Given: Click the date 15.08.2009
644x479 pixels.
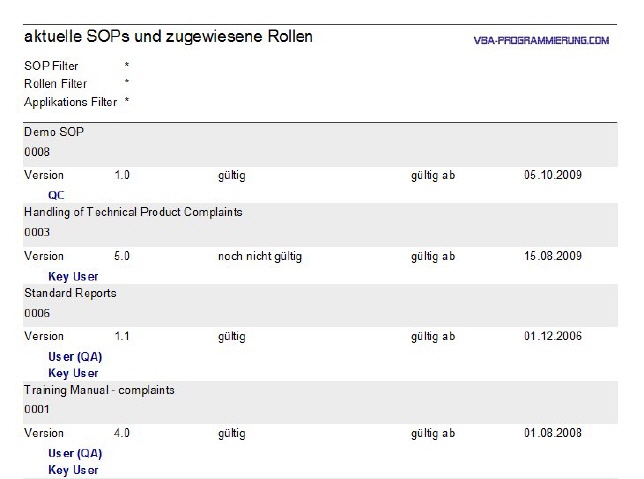Looking at the screenshot, I should pos(553,256).
